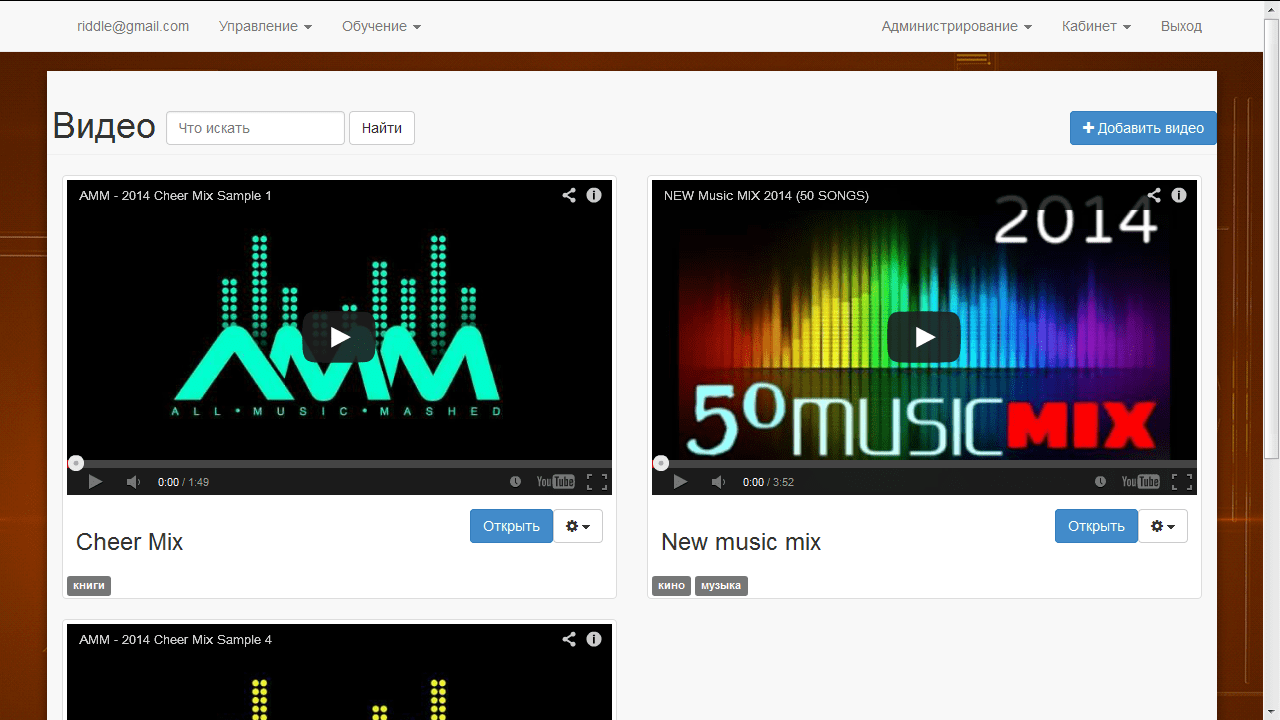Open Cheer Mix Sample 1 on YouTube via logo
This screenshot has width=1280, height=720.
click(x=555, y=482)
